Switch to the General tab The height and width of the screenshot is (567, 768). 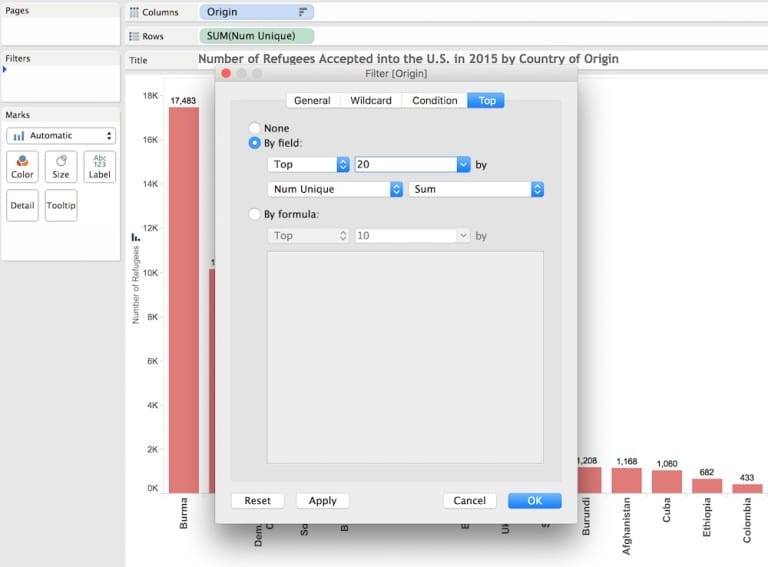[x=312, y=100]
